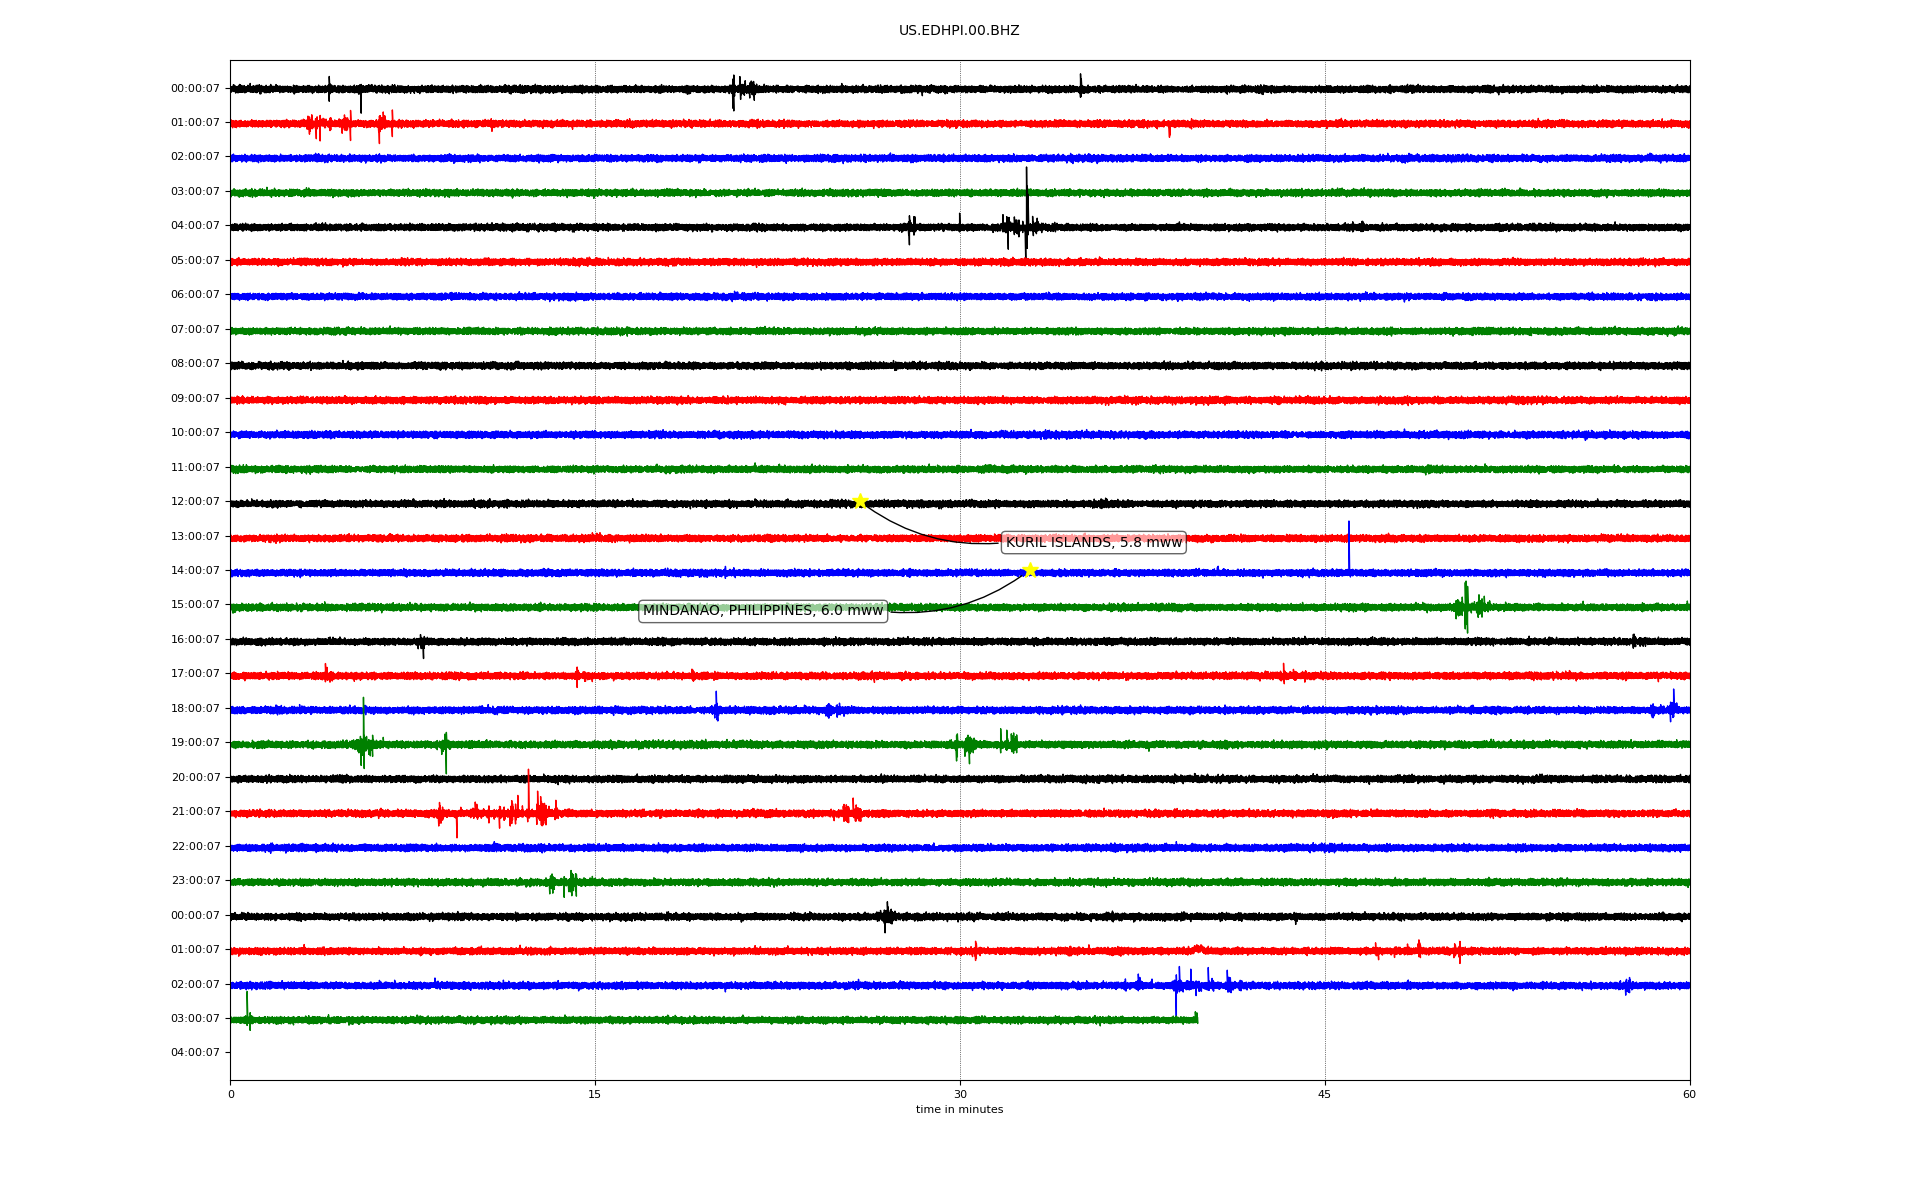Click the 12:00:07 trace time label
Screen dimensions: 1920x1200
point(195,501)
